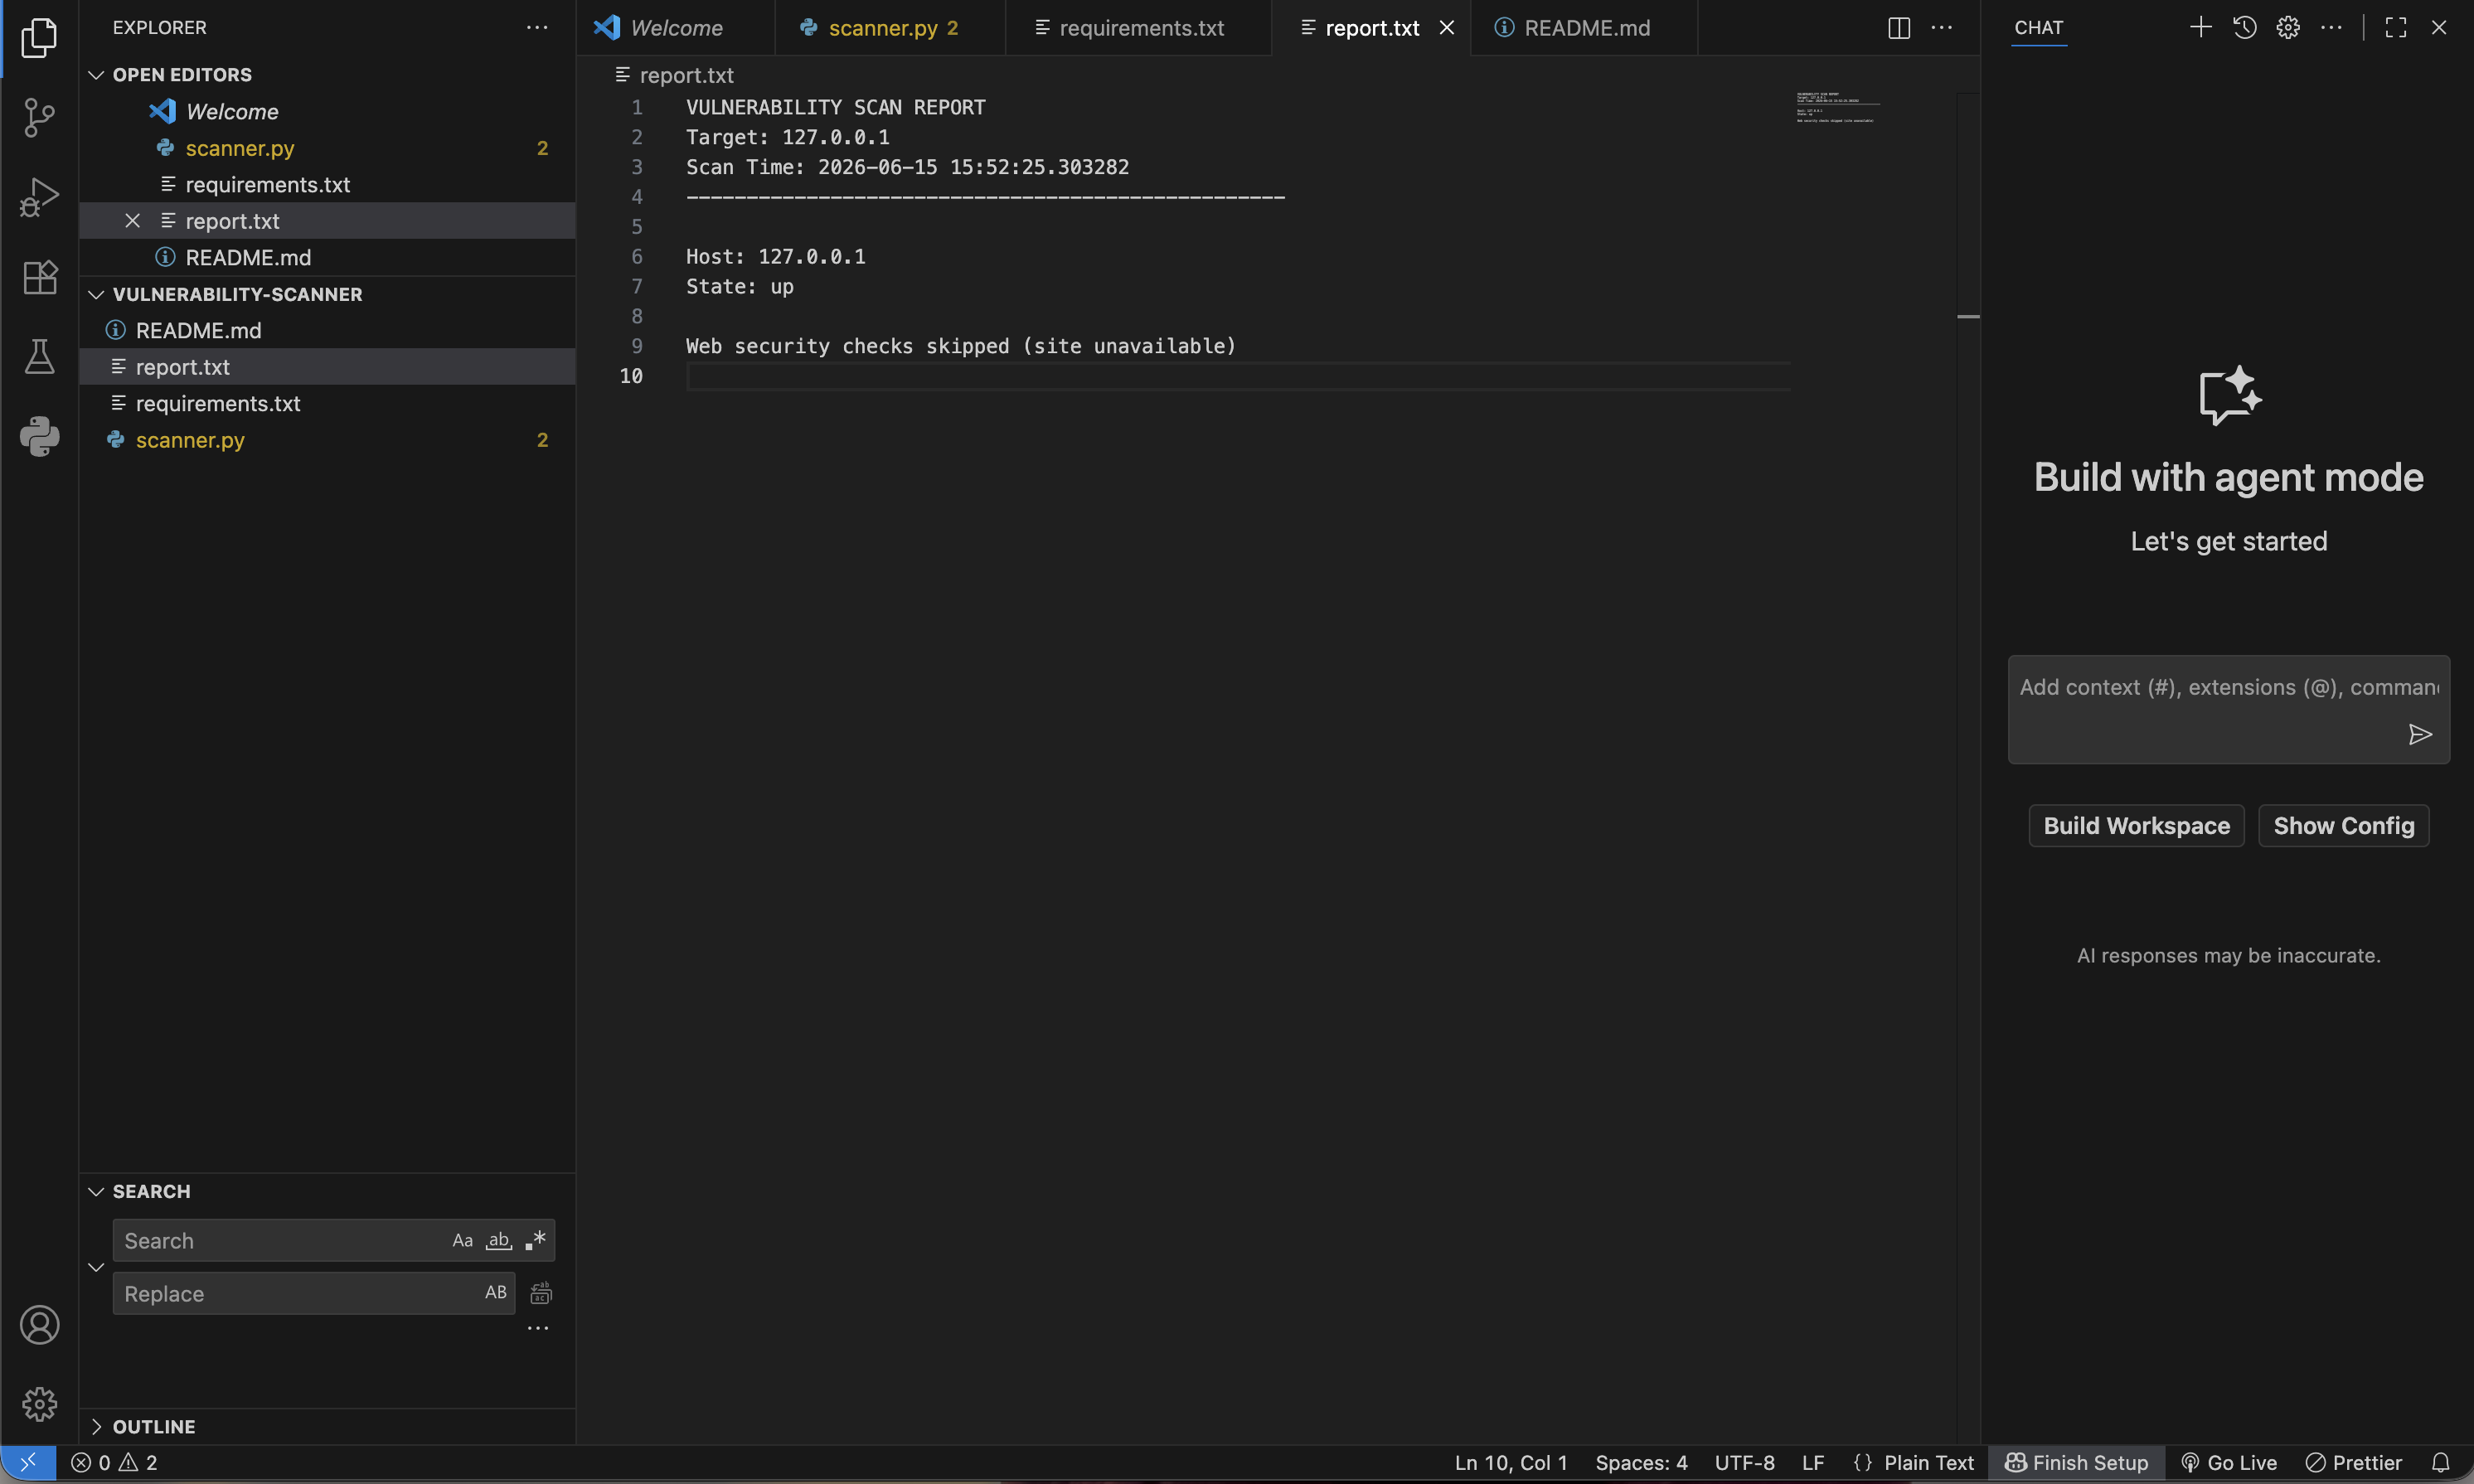
Task: Open the Run and Debug view
Action: 39,197
